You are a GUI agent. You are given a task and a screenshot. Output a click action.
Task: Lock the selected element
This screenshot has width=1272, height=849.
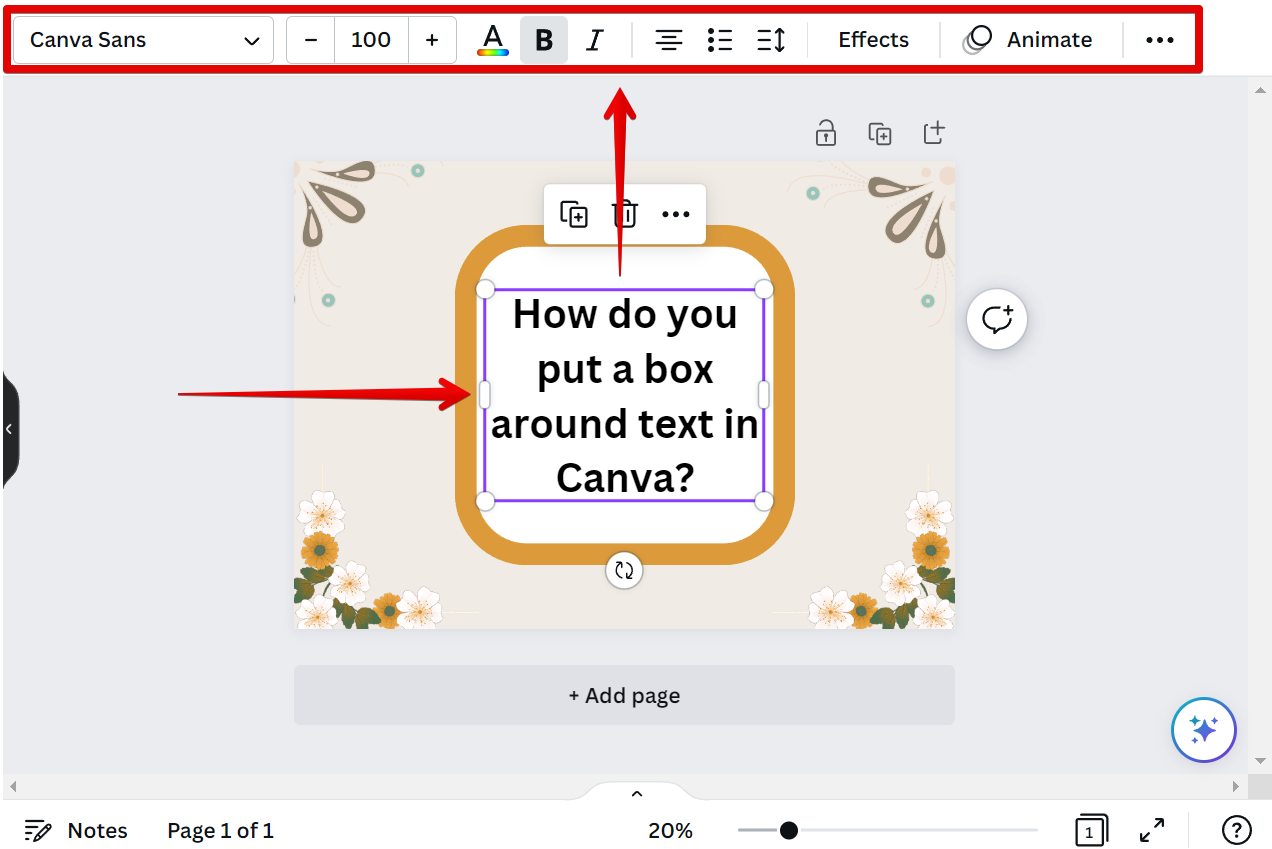coord(825,132)
